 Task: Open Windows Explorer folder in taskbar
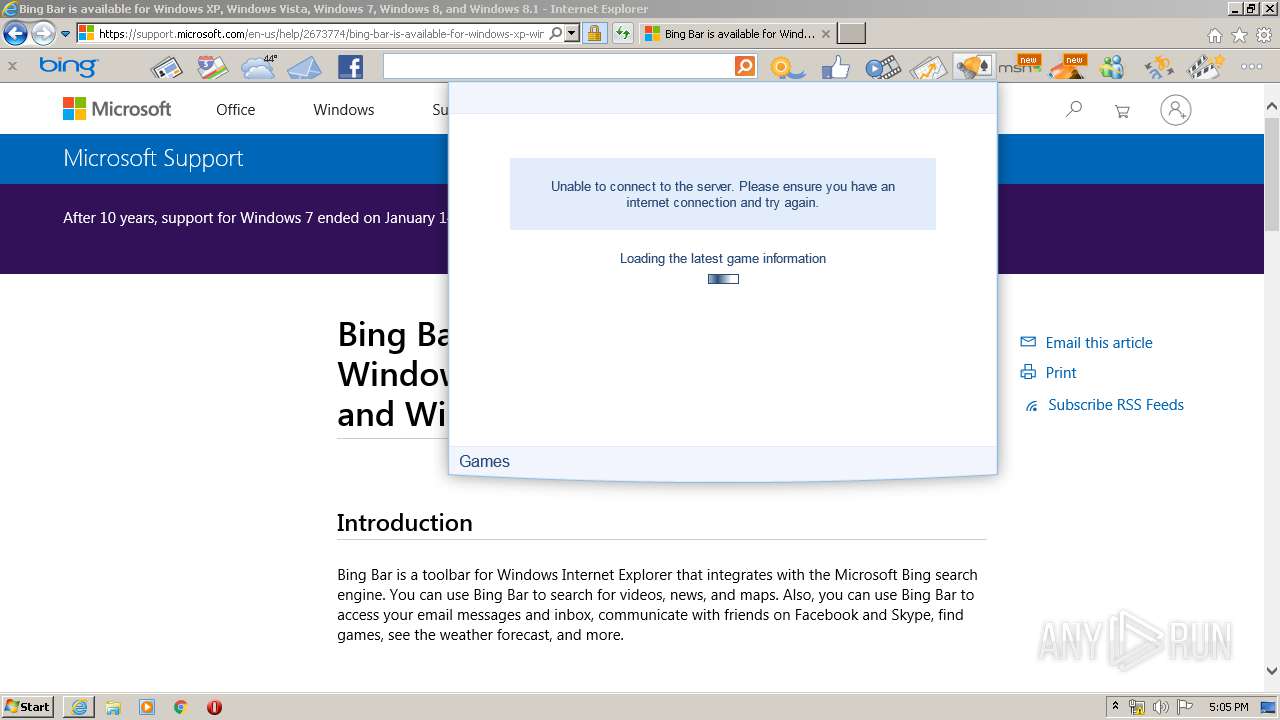(113, 707)
